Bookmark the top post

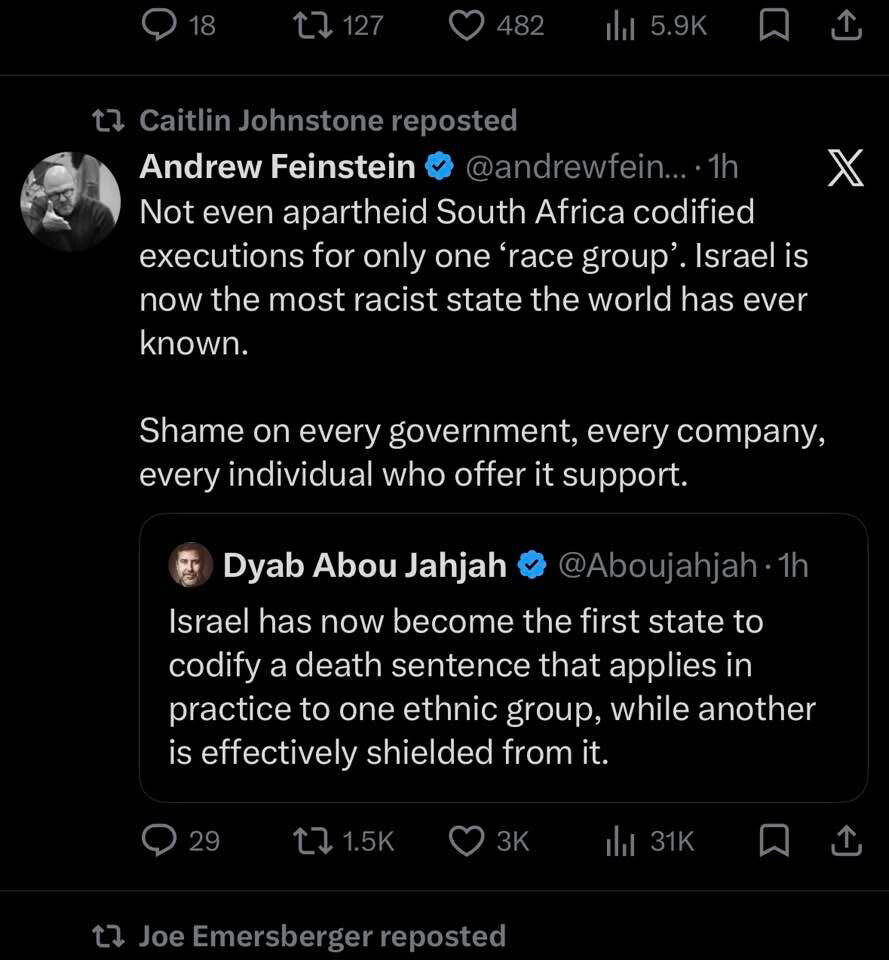coord(773,25)
